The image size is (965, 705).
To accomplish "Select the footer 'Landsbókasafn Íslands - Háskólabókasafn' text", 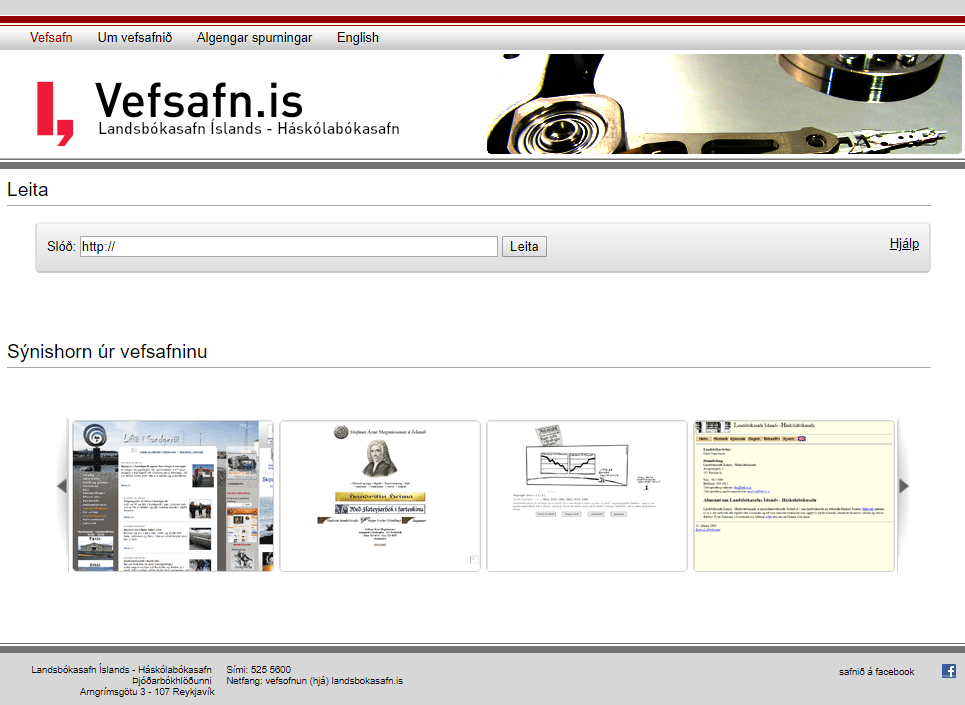I will 121,669.
